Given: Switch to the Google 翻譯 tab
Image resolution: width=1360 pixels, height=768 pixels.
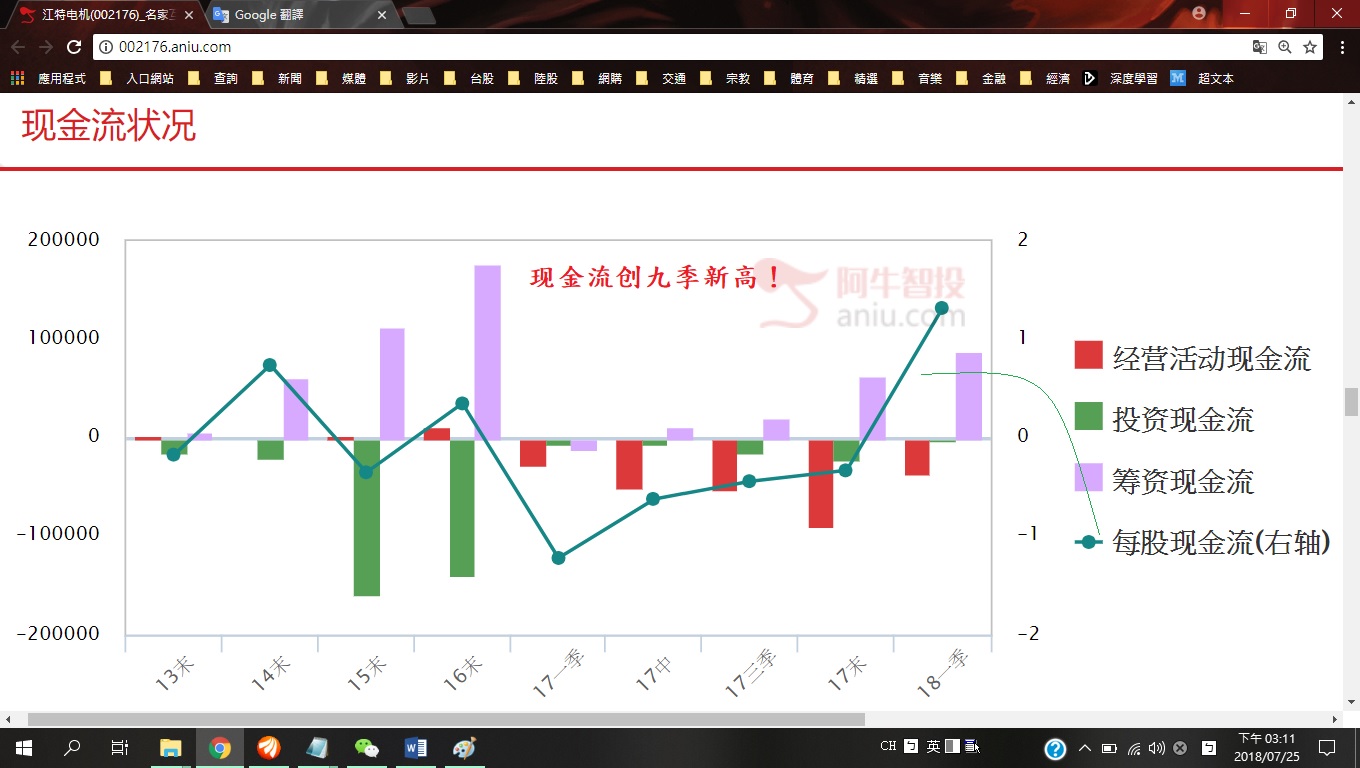Looking at the screenshot, I should pos(298,15).
